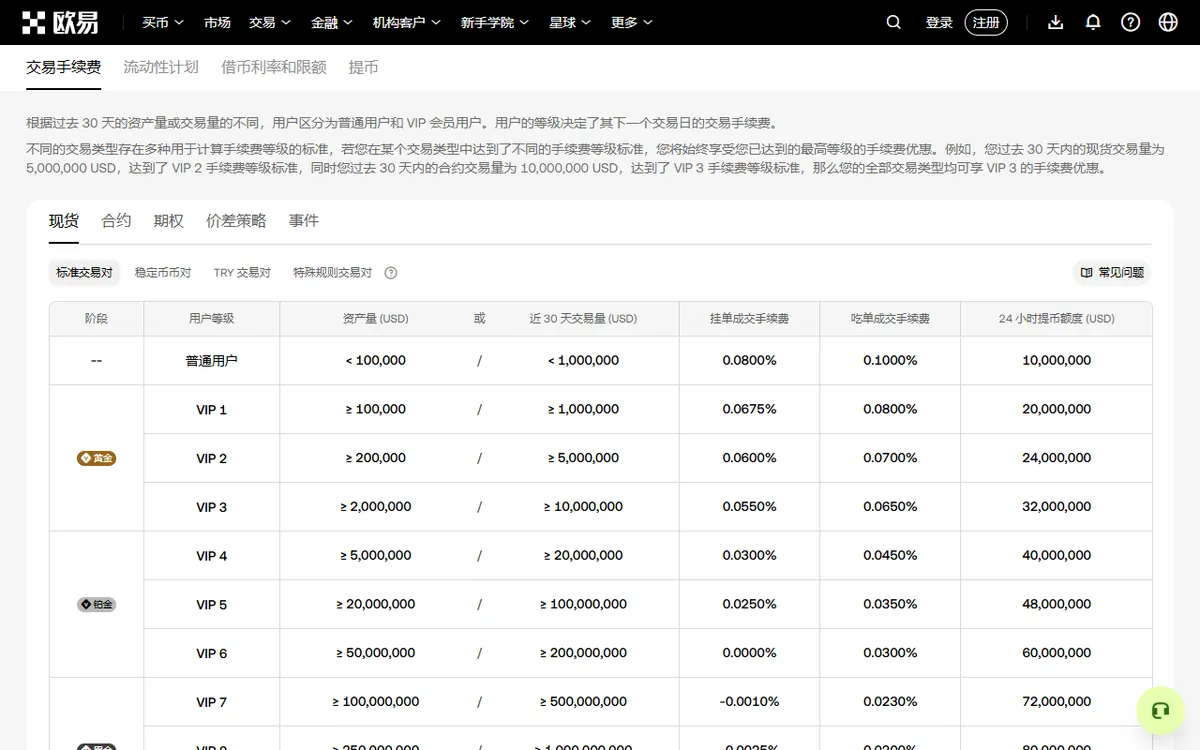Click the language globe icon
The width and height of the screenshot is (1200, 750).
(1168, 22)
